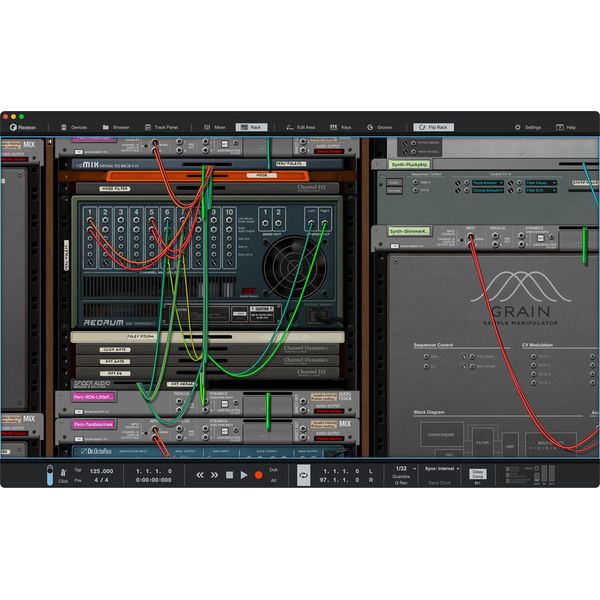Open the Devices panel
Viewport: 600px width, 600px height.
click(x=74, y=127)
